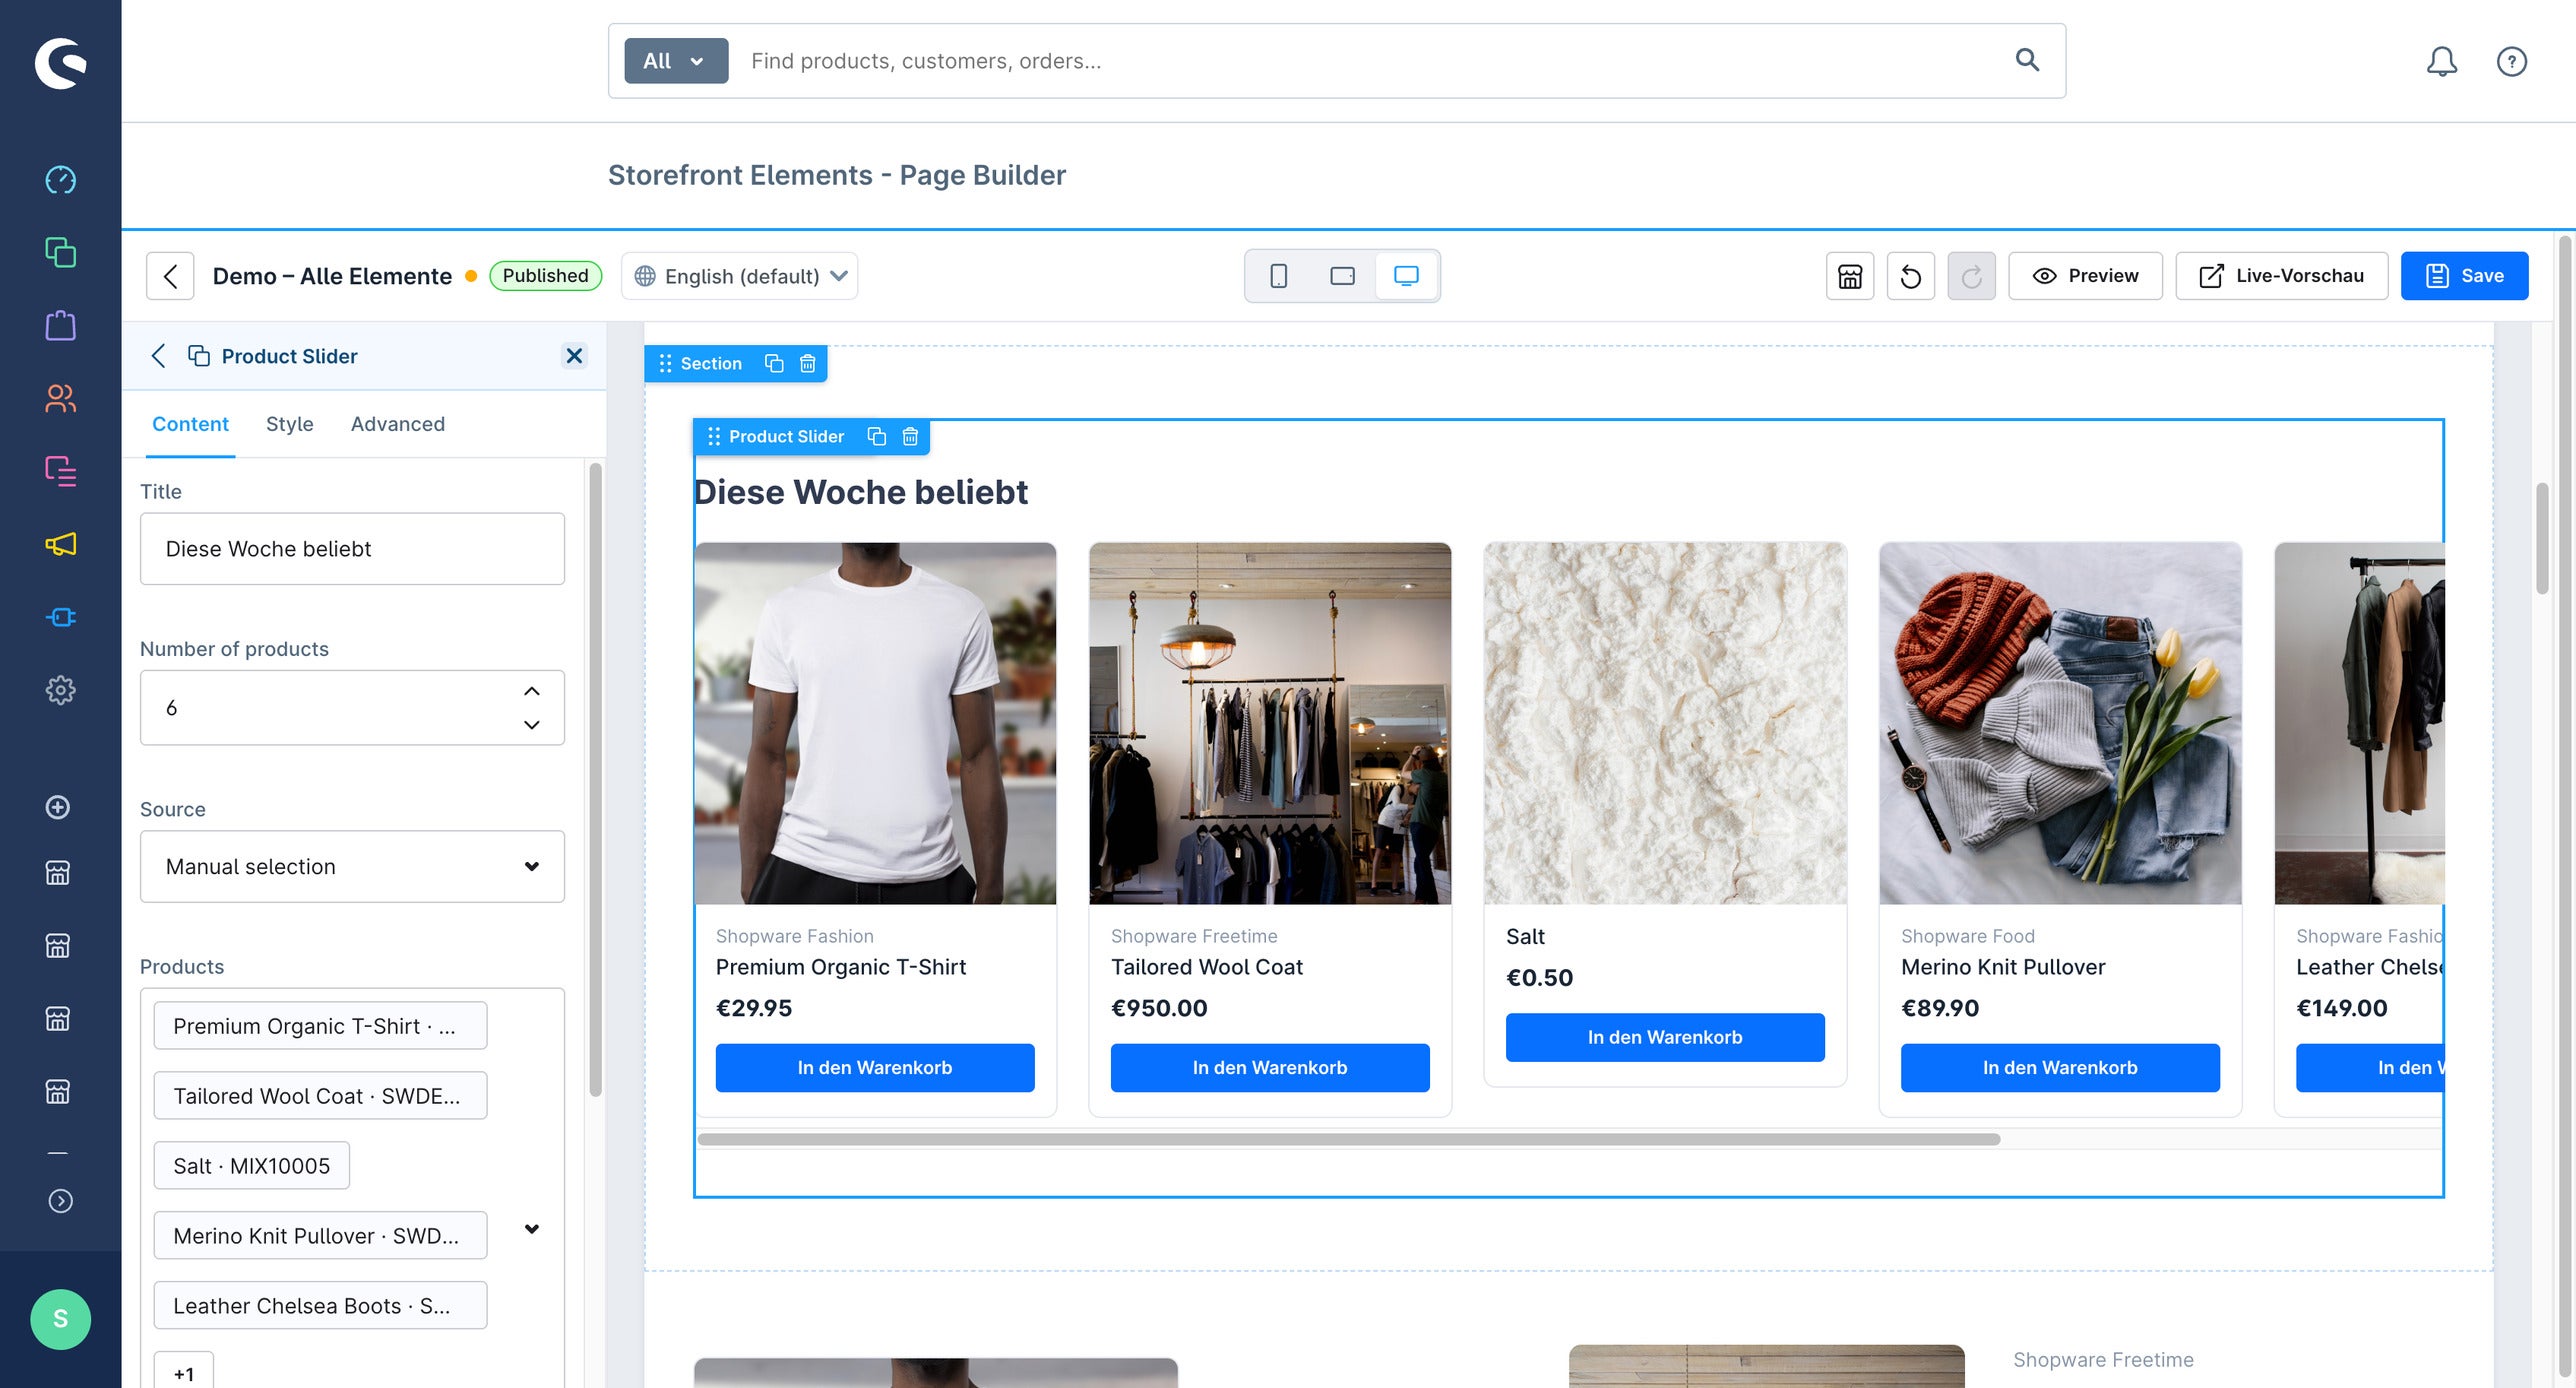Add Premium Organic T-Shirt to Warenkorb

click(x=875, y=1068)
